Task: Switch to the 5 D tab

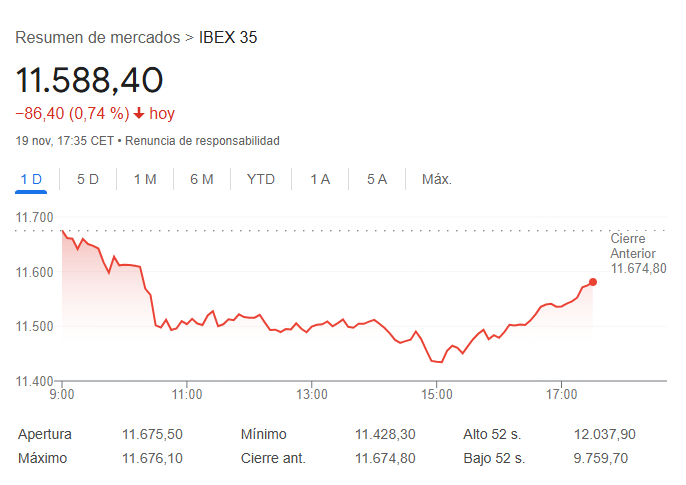Action: (x=88, y=179)
